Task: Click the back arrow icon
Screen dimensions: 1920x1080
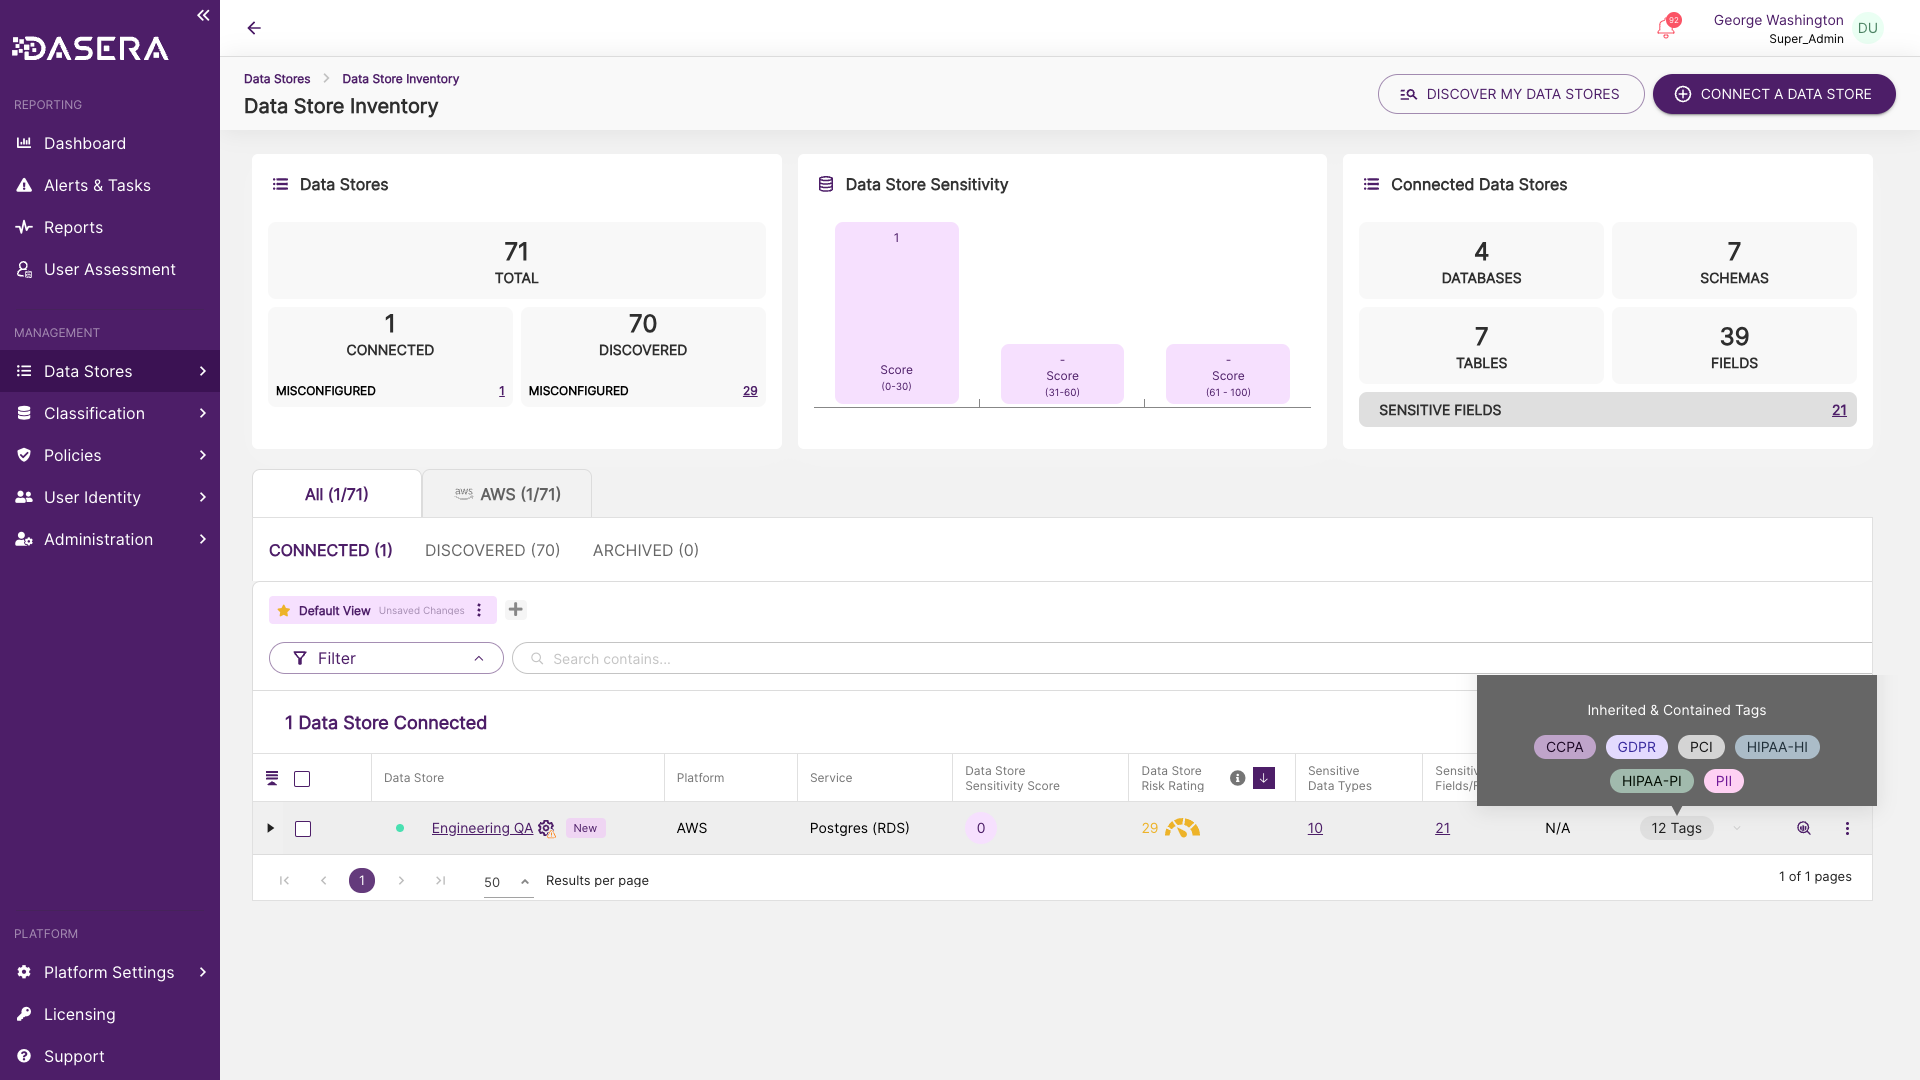Action: pos(254,28)
